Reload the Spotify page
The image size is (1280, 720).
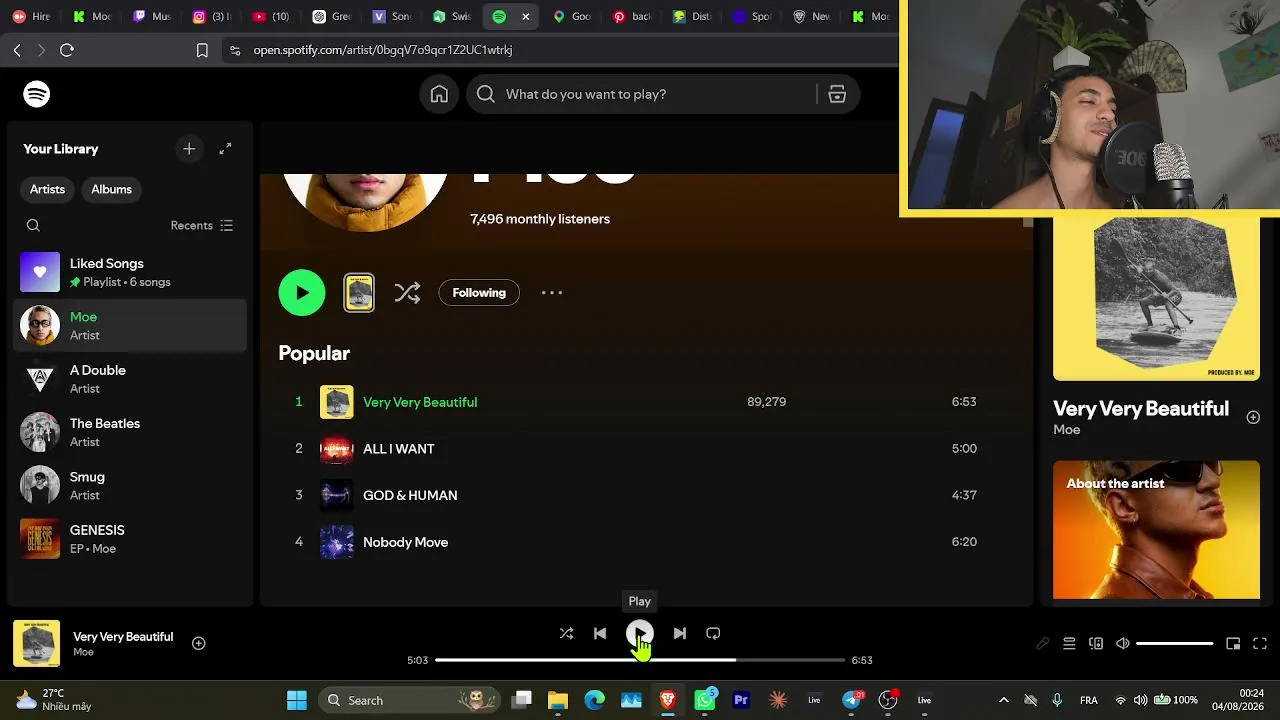pyautogui.click(x=67, y=50)
